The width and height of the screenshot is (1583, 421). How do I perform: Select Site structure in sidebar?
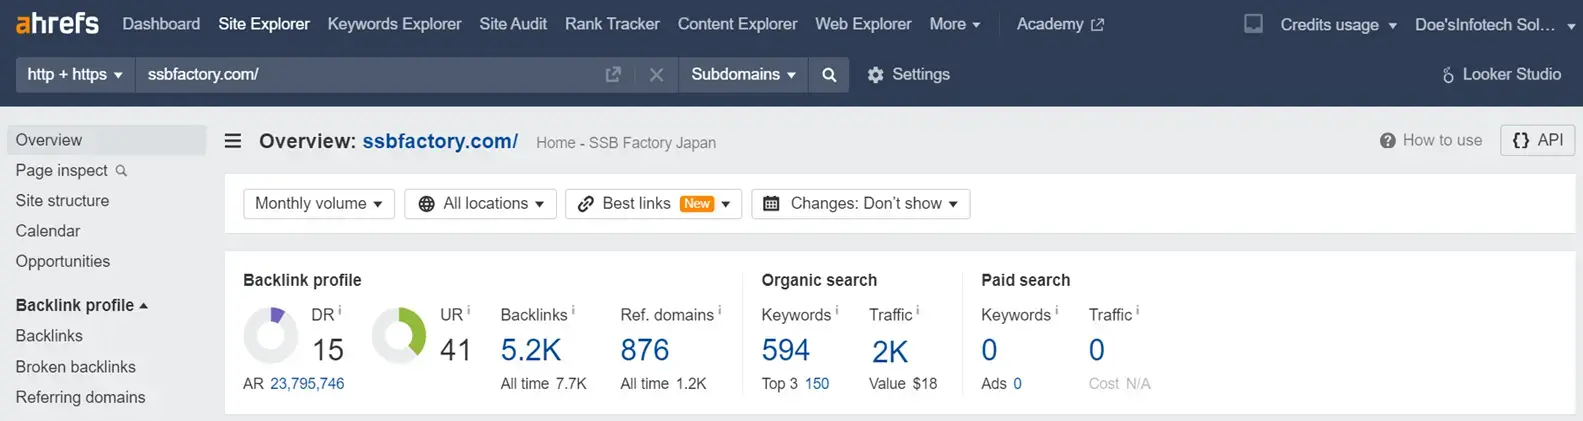(x=62, y=201)
